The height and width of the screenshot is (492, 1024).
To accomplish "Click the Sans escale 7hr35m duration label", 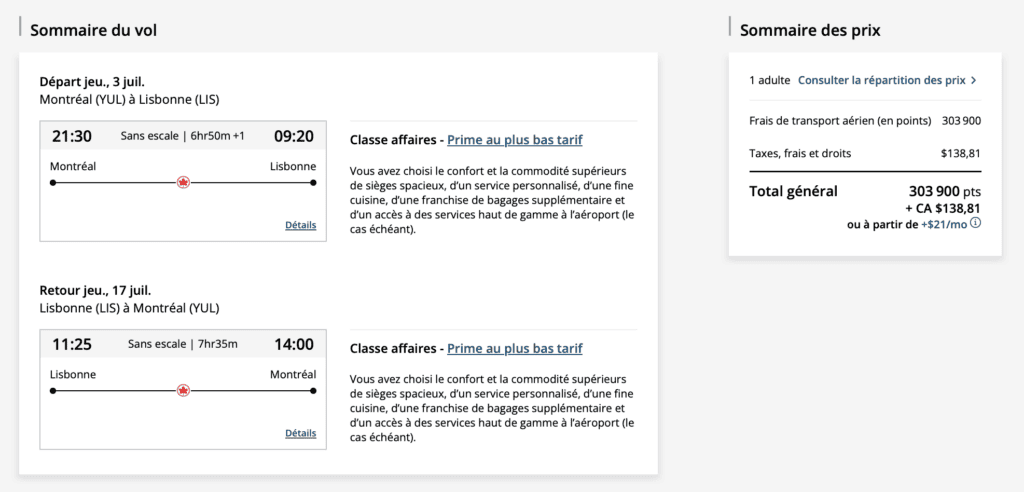I will [x=183, y=344].
